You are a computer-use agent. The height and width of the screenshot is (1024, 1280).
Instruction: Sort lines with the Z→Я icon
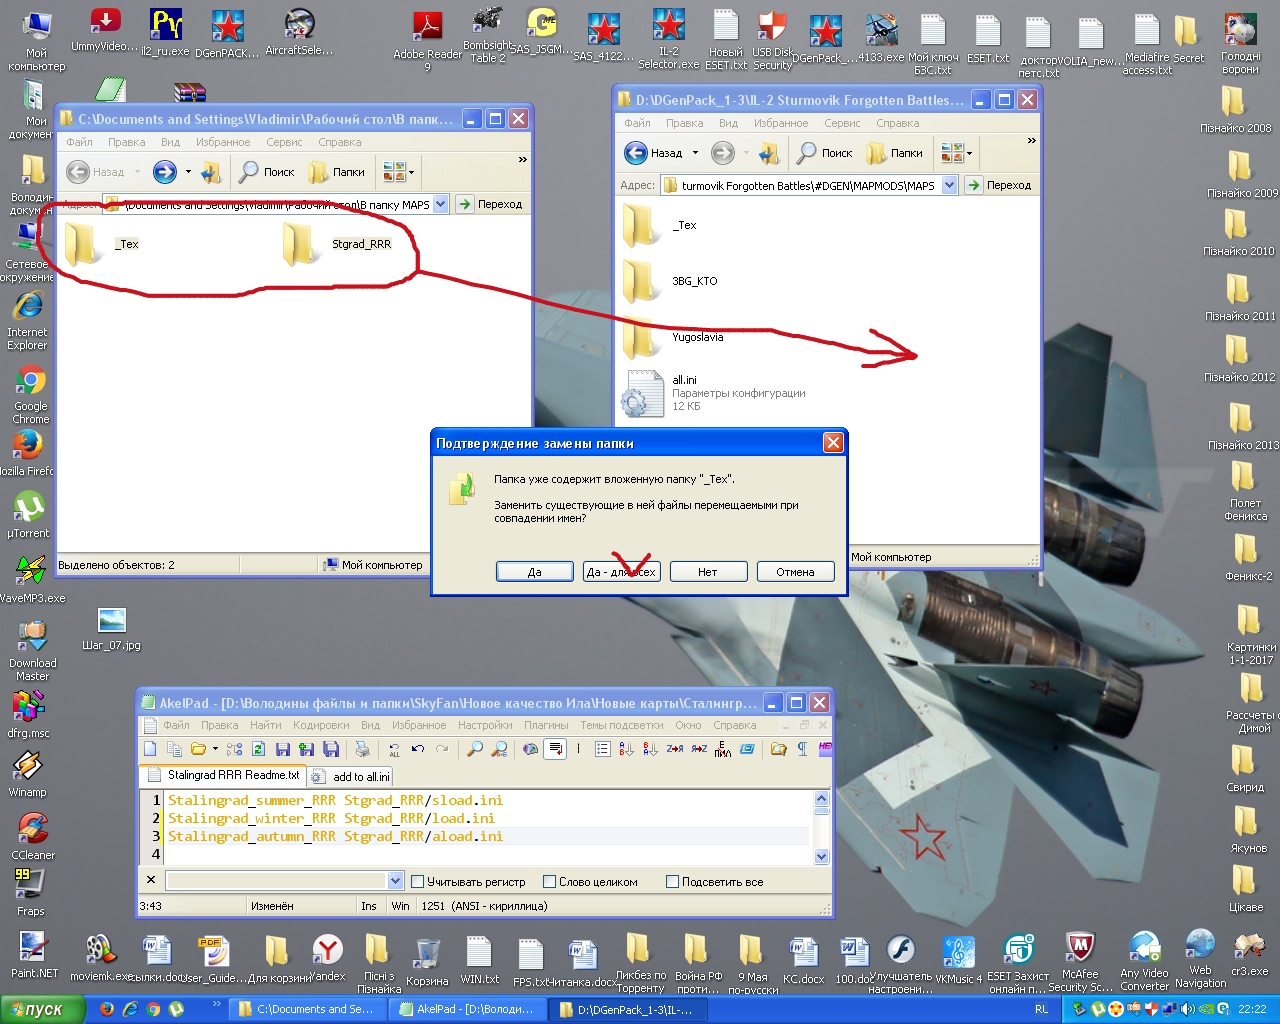click(675, 749)
